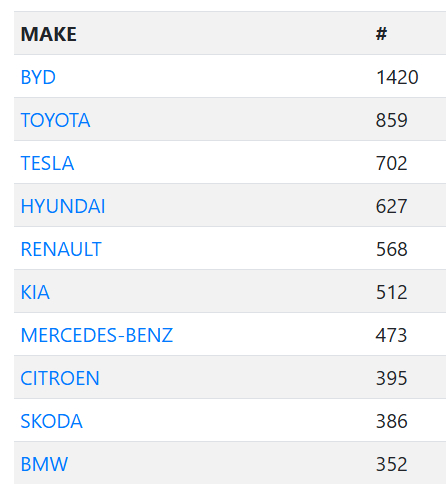
Task: Open the TOYOTA make link
Action: (55, 120)
